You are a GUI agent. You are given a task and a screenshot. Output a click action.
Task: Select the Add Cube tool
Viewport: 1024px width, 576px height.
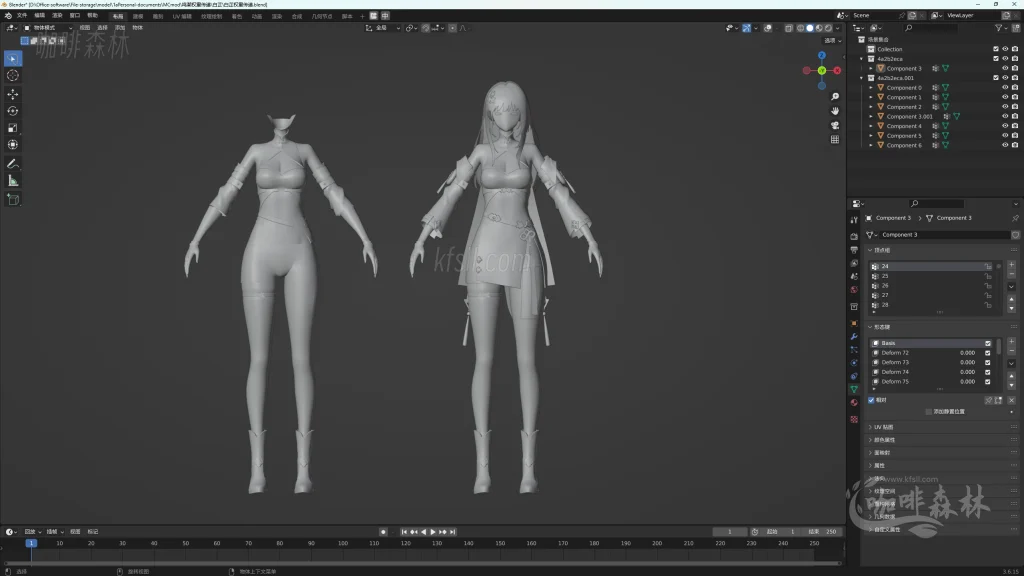[12, 200]
